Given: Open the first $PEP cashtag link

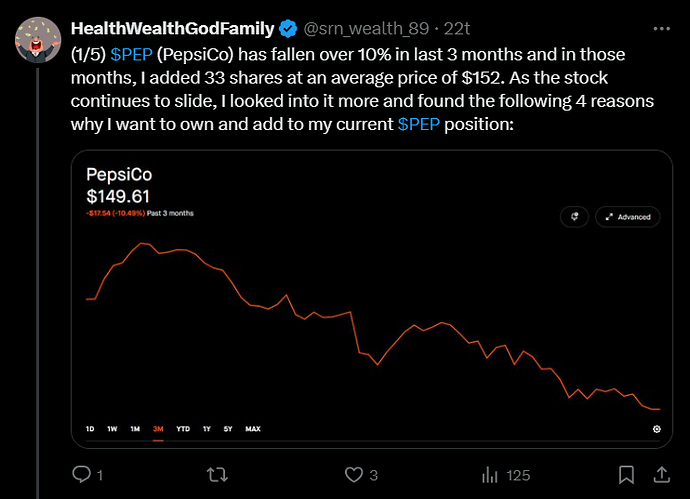Looking at the screenshot, I should coord(131,55).
